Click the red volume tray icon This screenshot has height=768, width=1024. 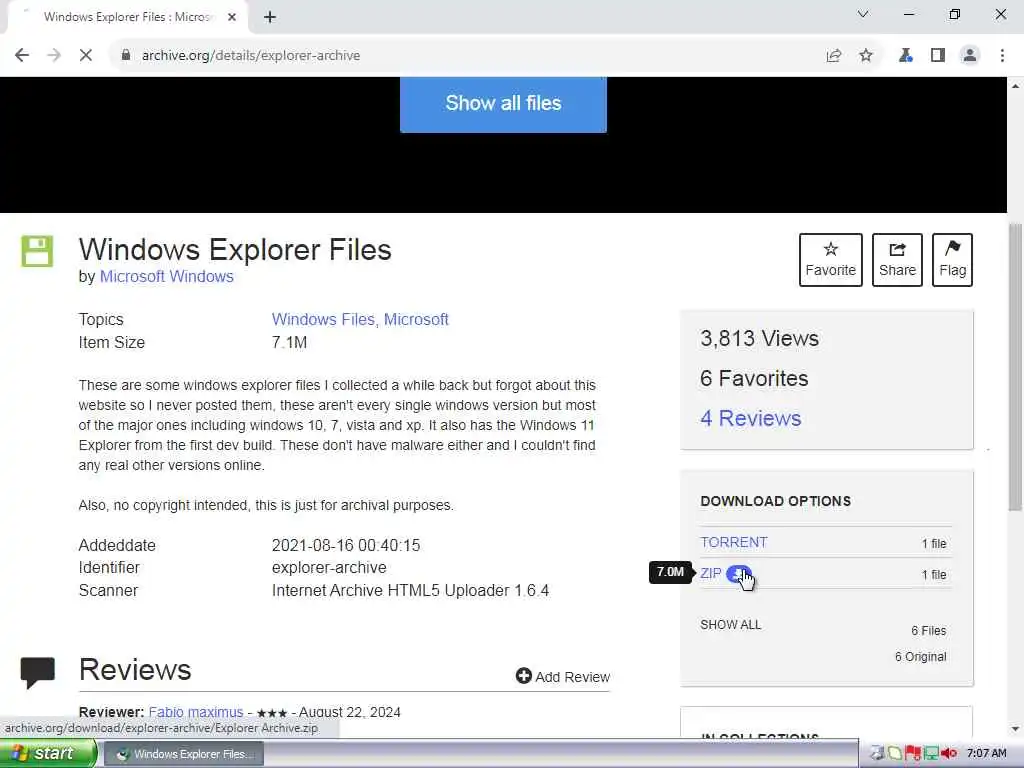coord(950,754)
